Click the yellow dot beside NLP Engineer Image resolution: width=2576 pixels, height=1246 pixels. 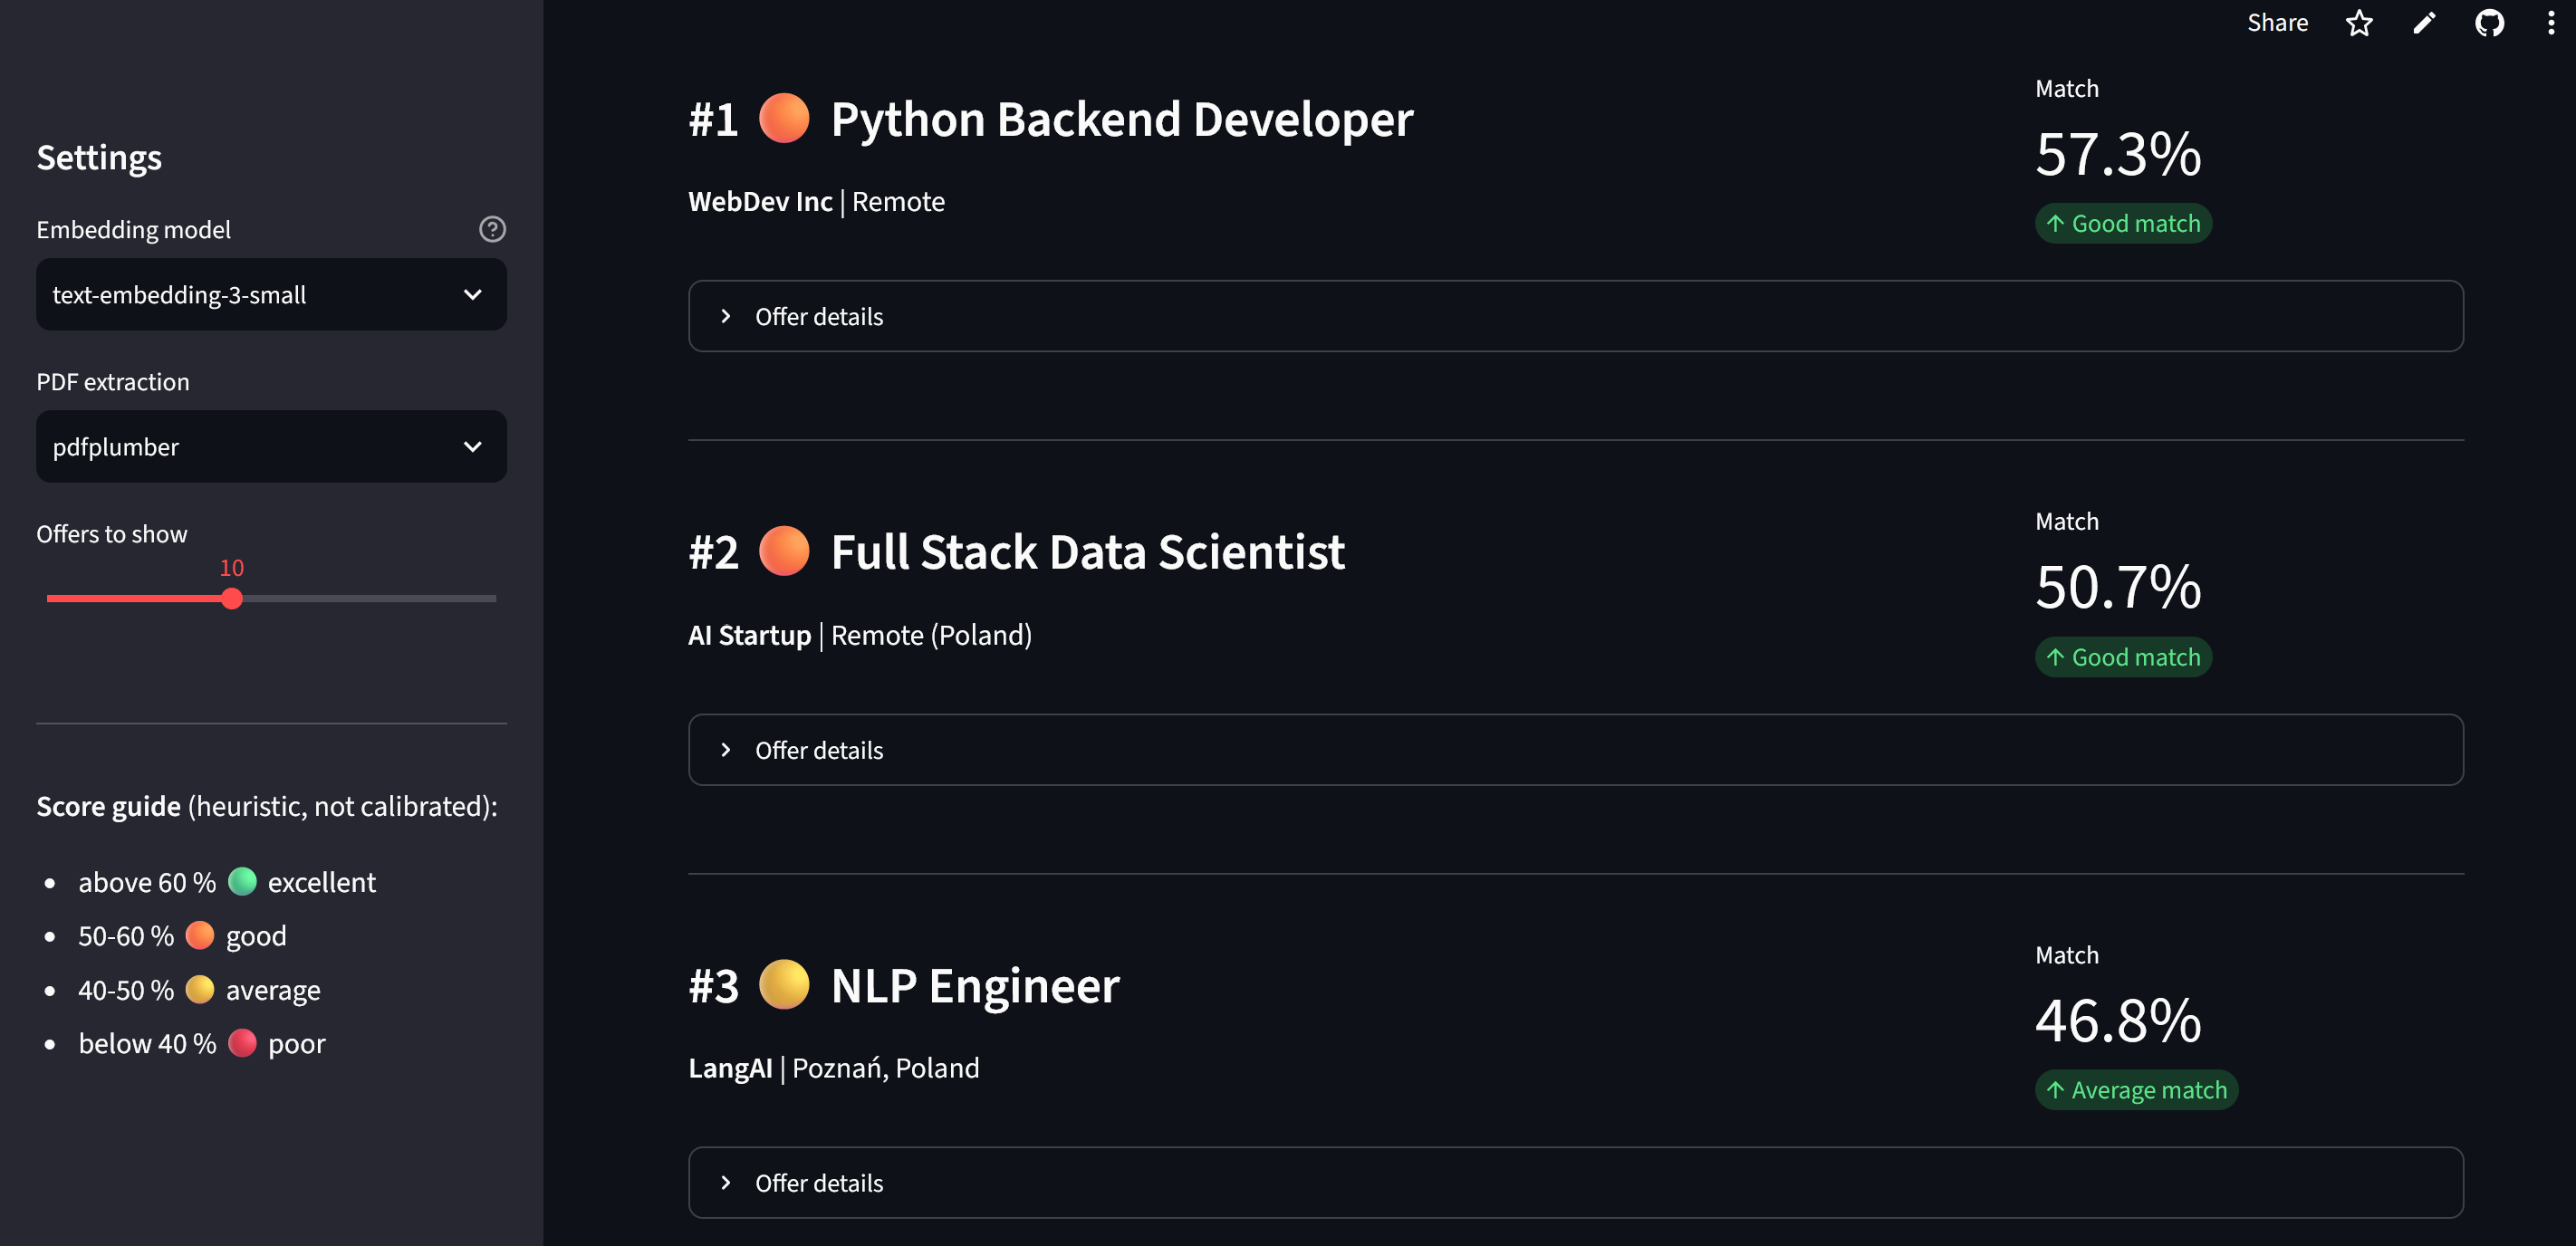(x=784, y=985)
